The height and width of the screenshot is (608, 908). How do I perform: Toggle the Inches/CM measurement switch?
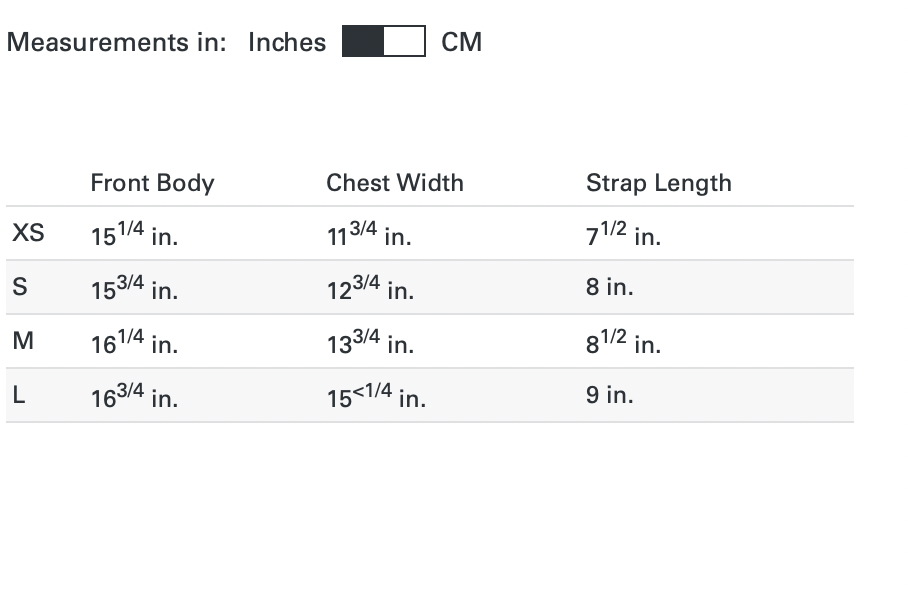coord(384,42)
